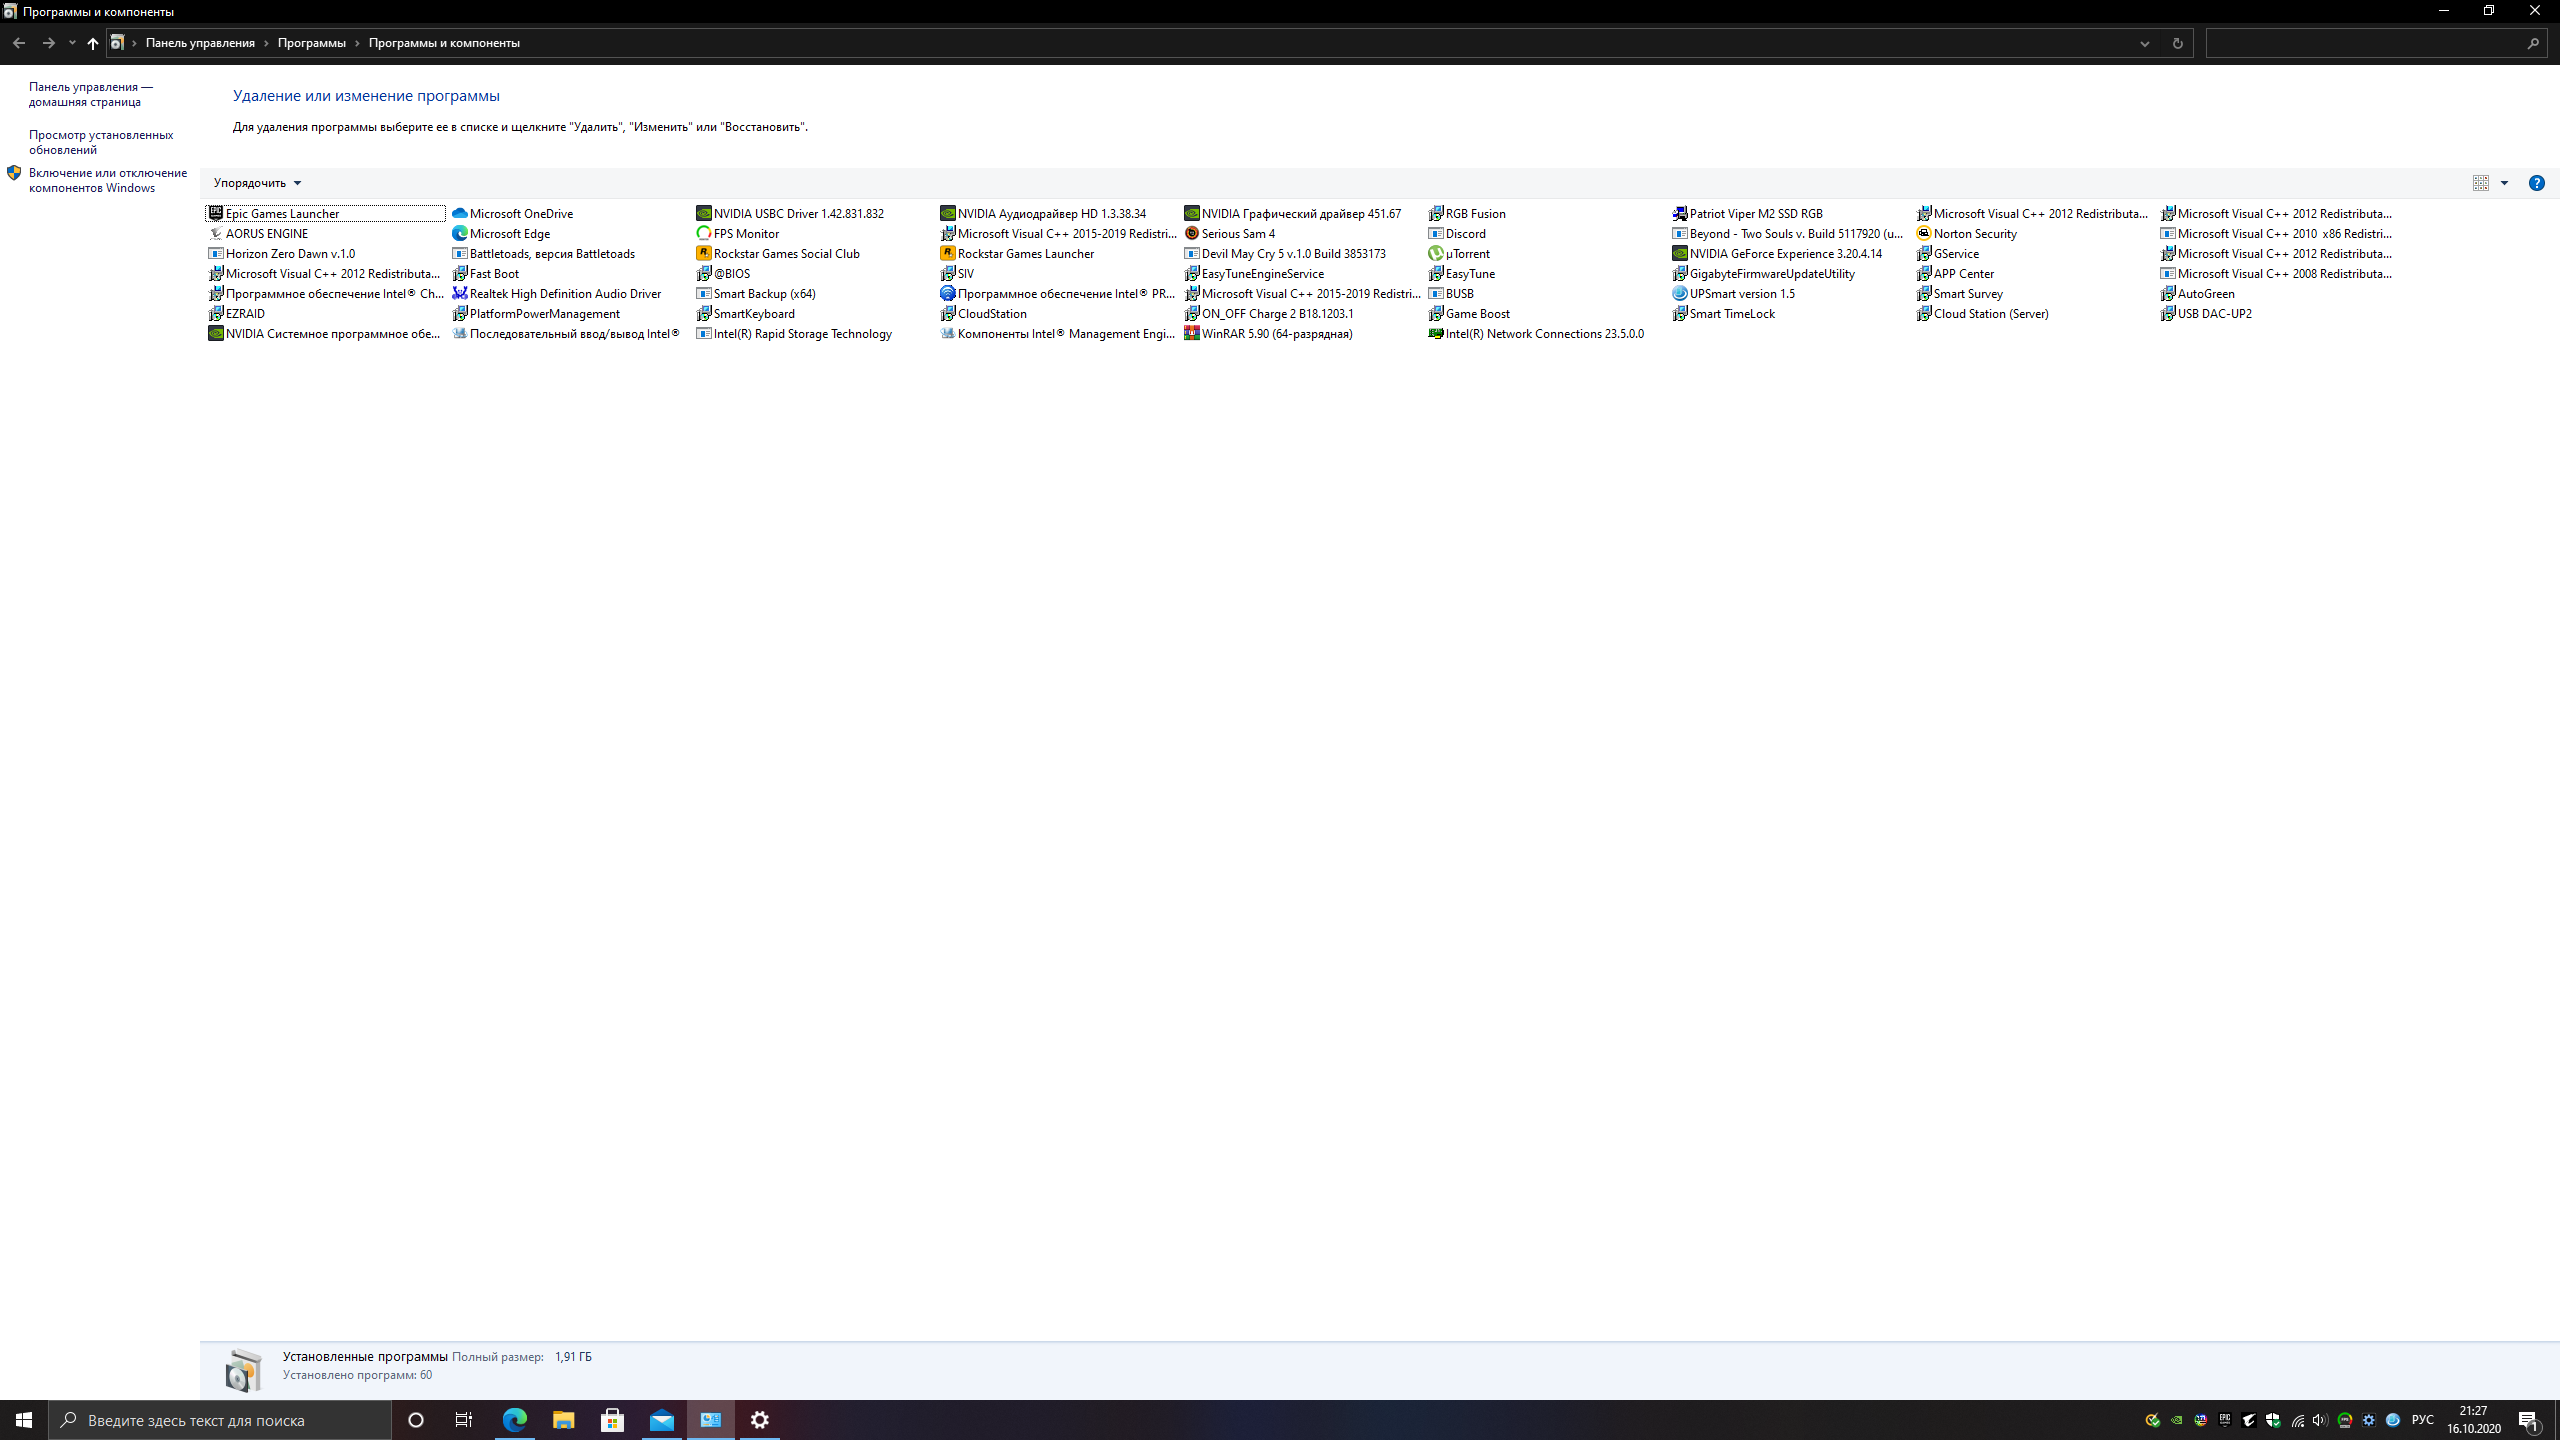Open the notification center icon

point(2529,1420)
